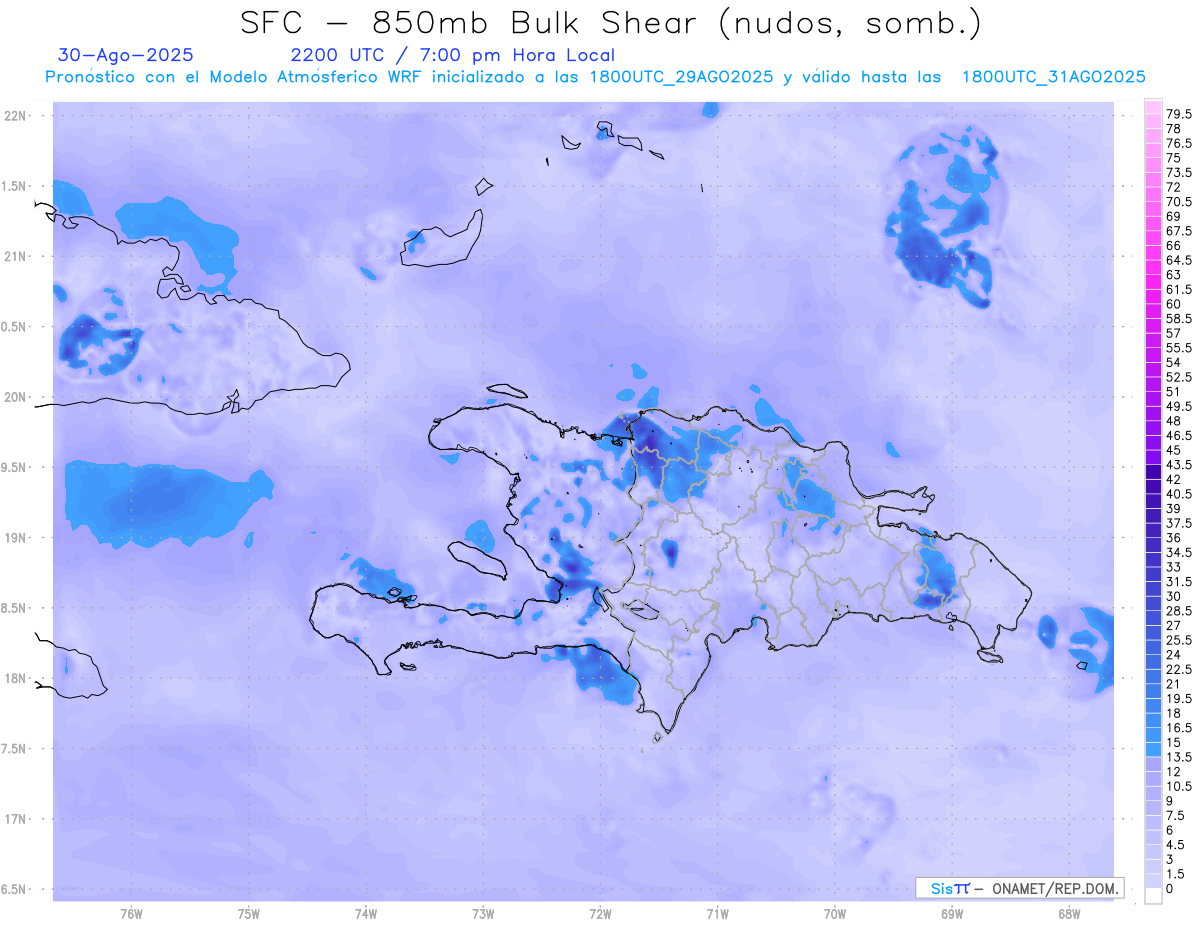
Task: Click the '16.5' legend value
Action: click(x=1180, y=728)
